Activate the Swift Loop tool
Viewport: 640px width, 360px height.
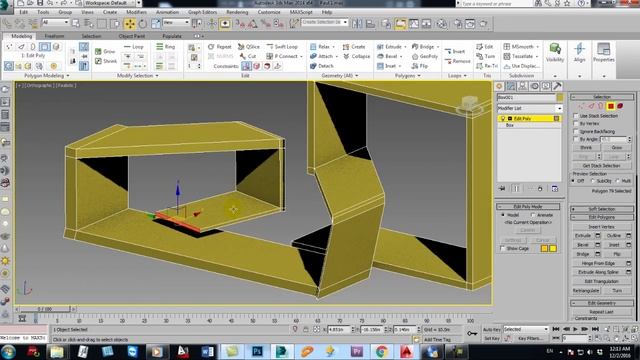pos(282,47)
